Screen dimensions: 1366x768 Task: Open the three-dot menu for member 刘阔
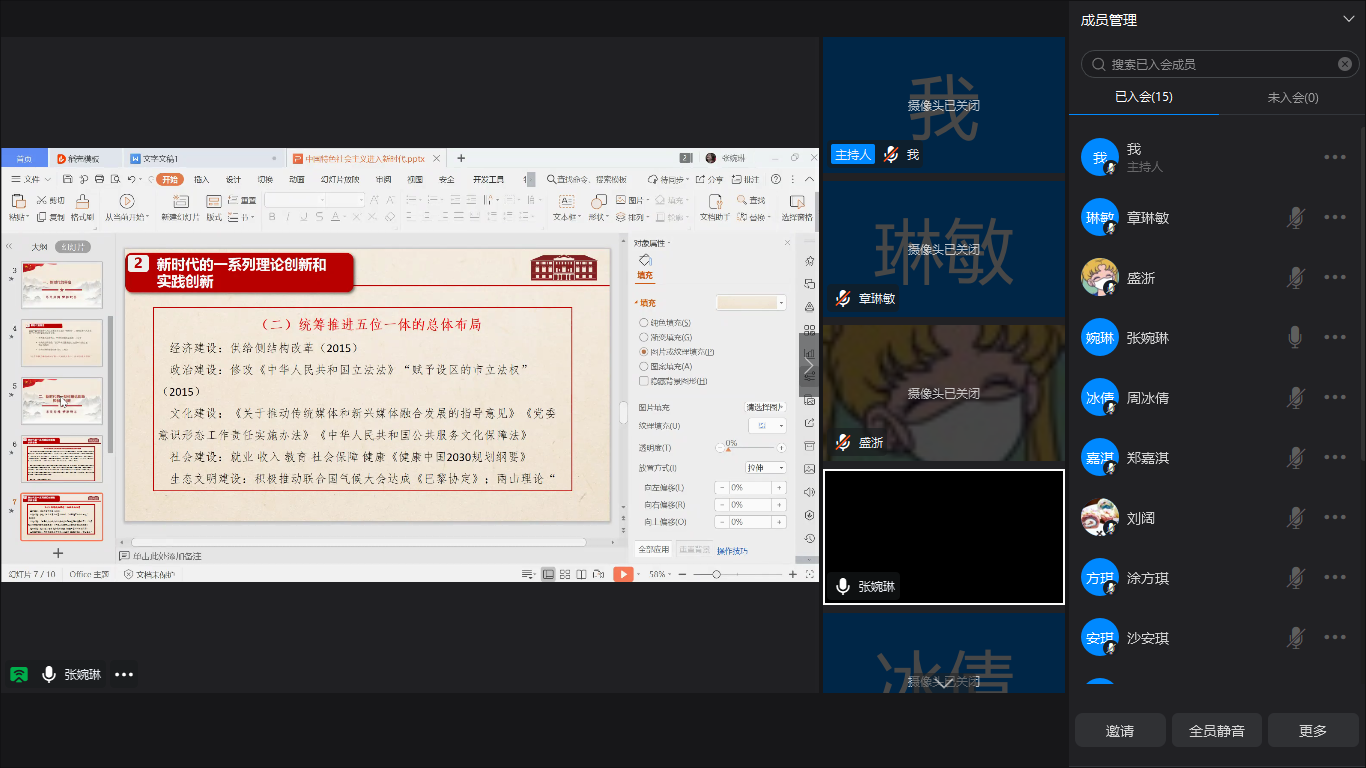(1334, 518)
